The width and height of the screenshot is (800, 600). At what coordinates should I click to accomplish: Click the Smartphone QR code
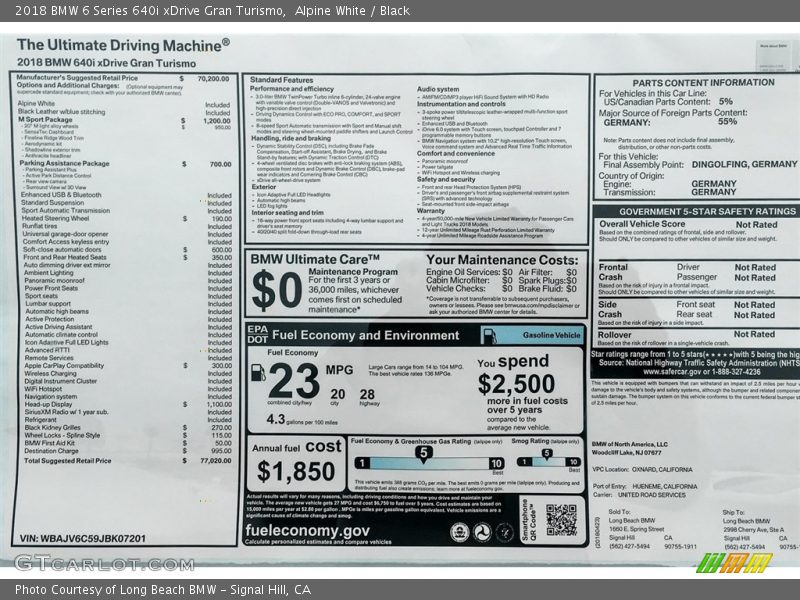[561, 520]
